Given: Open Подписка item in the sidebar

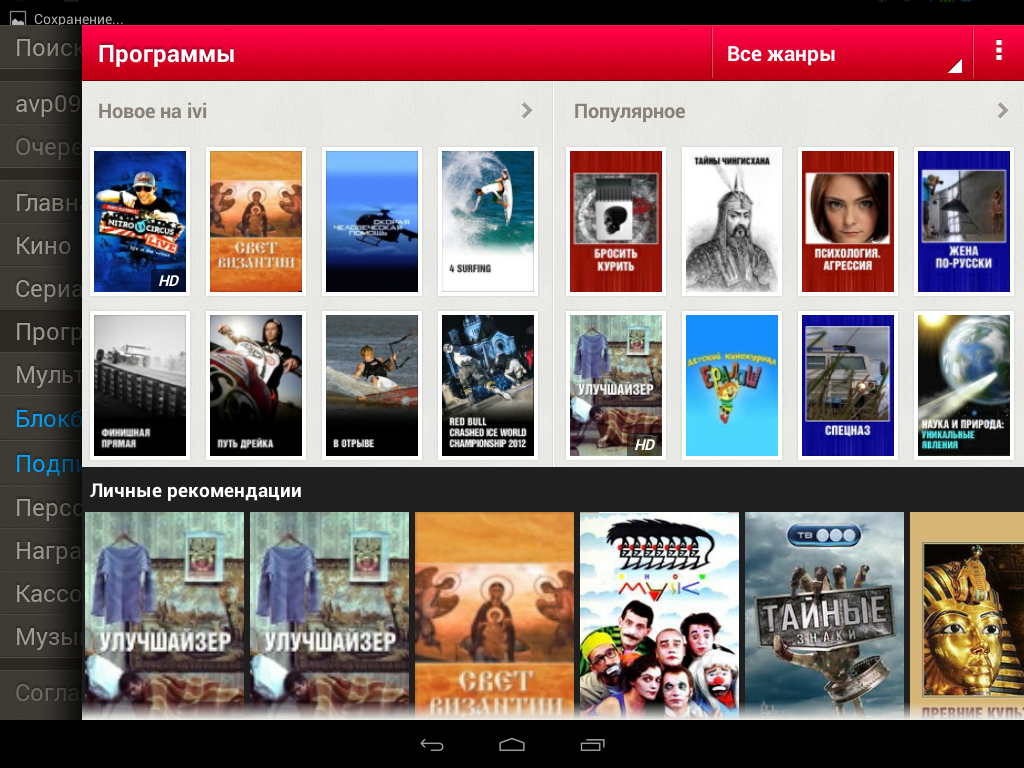Looking at the screenshot, I should (47, 463).
